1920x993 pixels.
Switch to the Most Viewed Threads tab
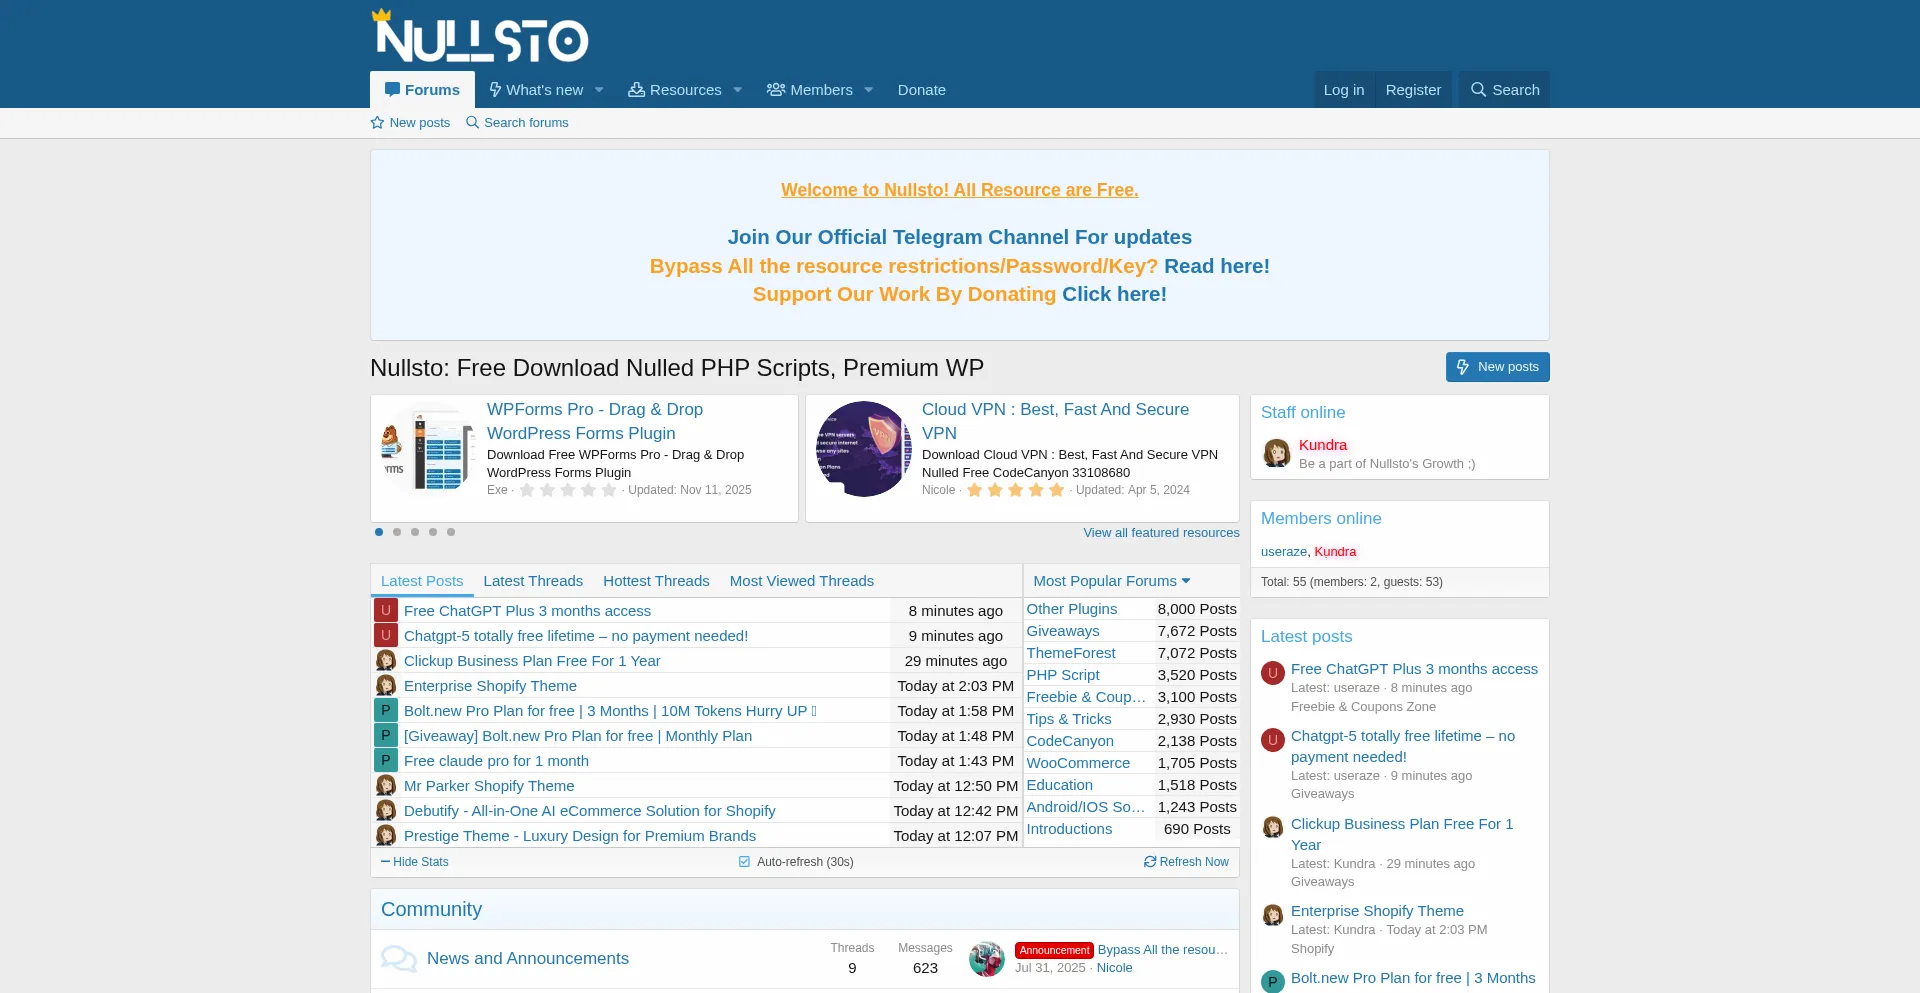pos(802,581)
